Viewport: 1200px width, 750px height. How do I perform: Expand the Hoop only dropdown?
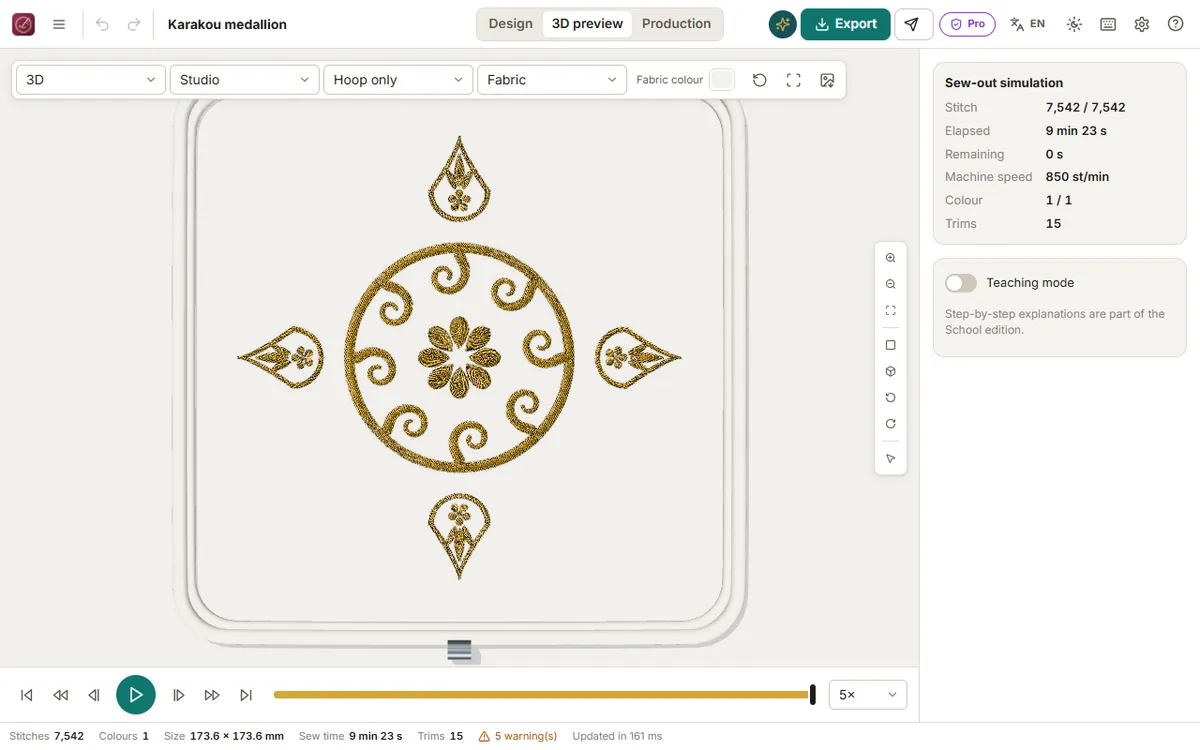pos(399,80)
